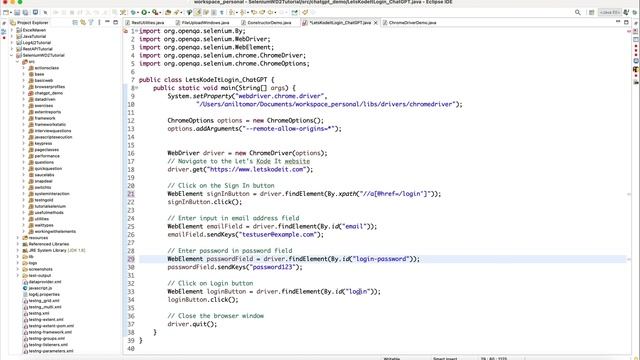Click driver.quit() on line 37

[192, 324]
